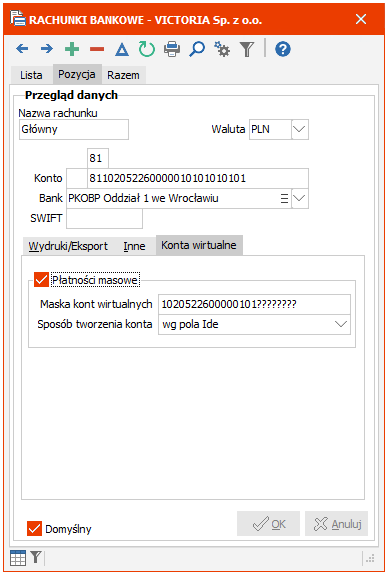The height and width of the screenshot is (575, 387).
Task: Select the Pozycja tab
Action: pos(77,74)
